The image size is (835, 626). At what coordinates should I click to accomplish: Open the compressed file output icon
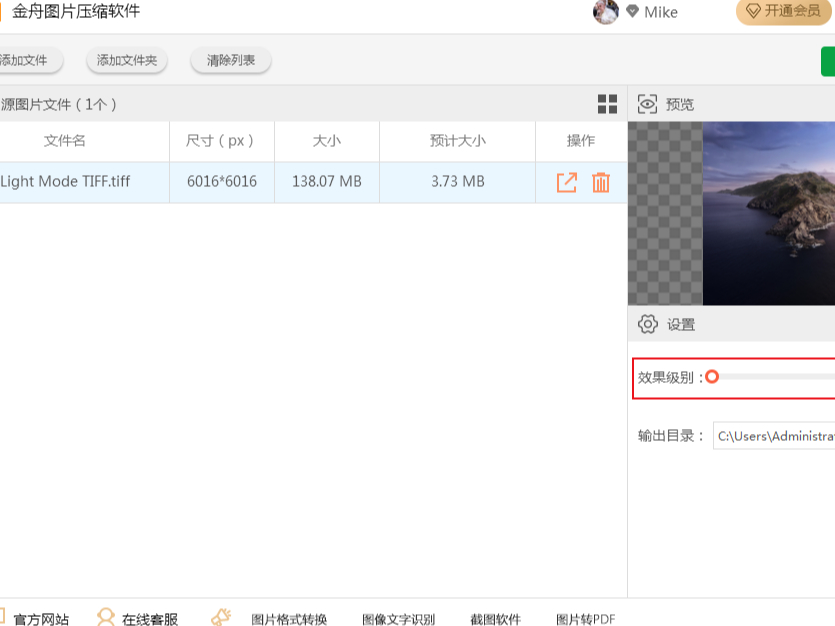click(x=567, y=183)
